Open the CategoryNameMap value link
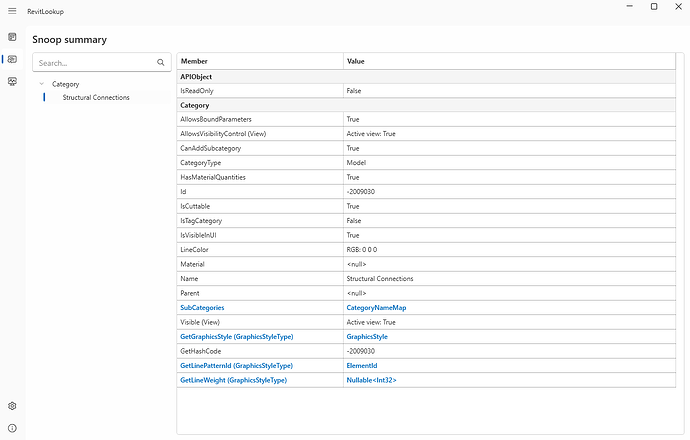This screenshot has width=690, height=440. (376, 308)
